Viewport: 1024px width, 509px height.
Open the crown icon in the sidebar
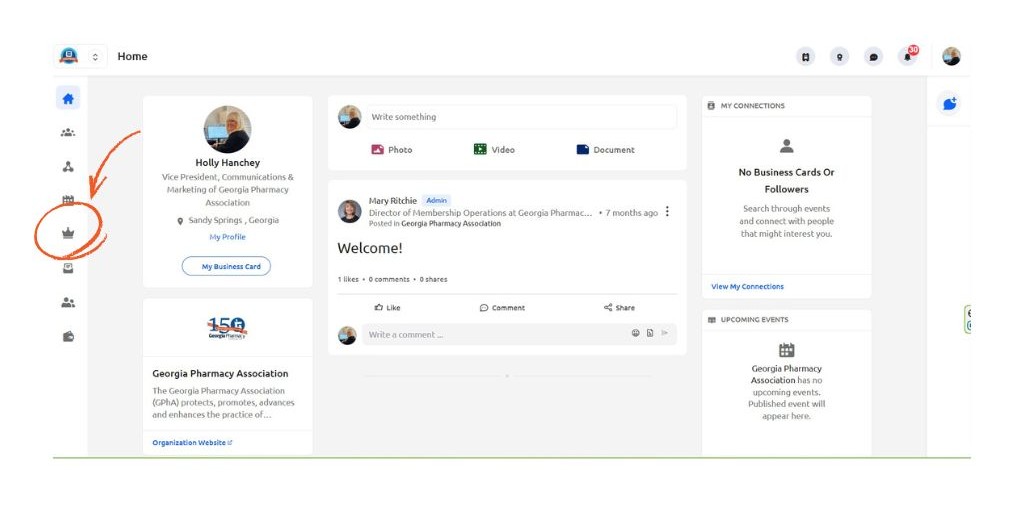68,233
